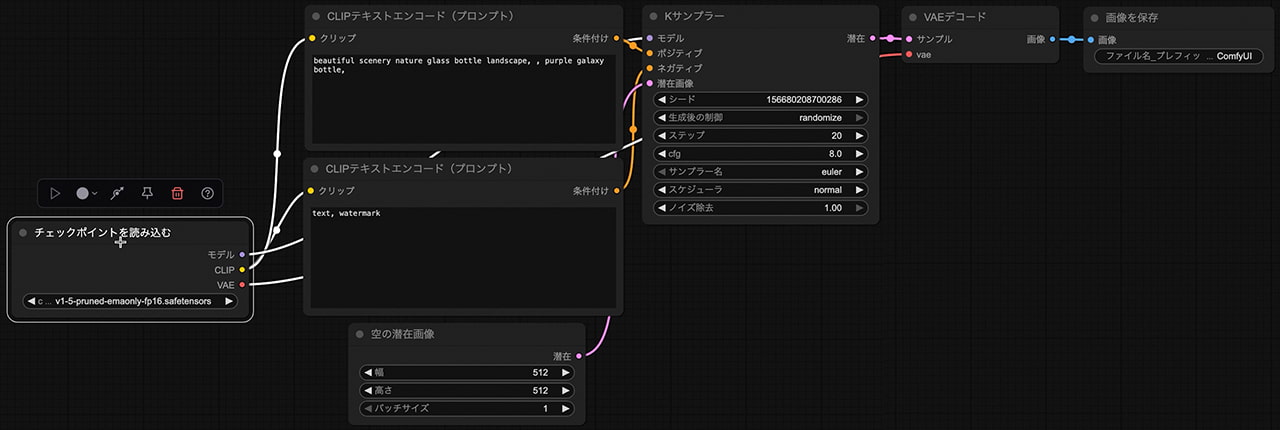Click the bypass node icon in the toolbar
Screen dimensions: 1280x430
click(x=117, y=193)
